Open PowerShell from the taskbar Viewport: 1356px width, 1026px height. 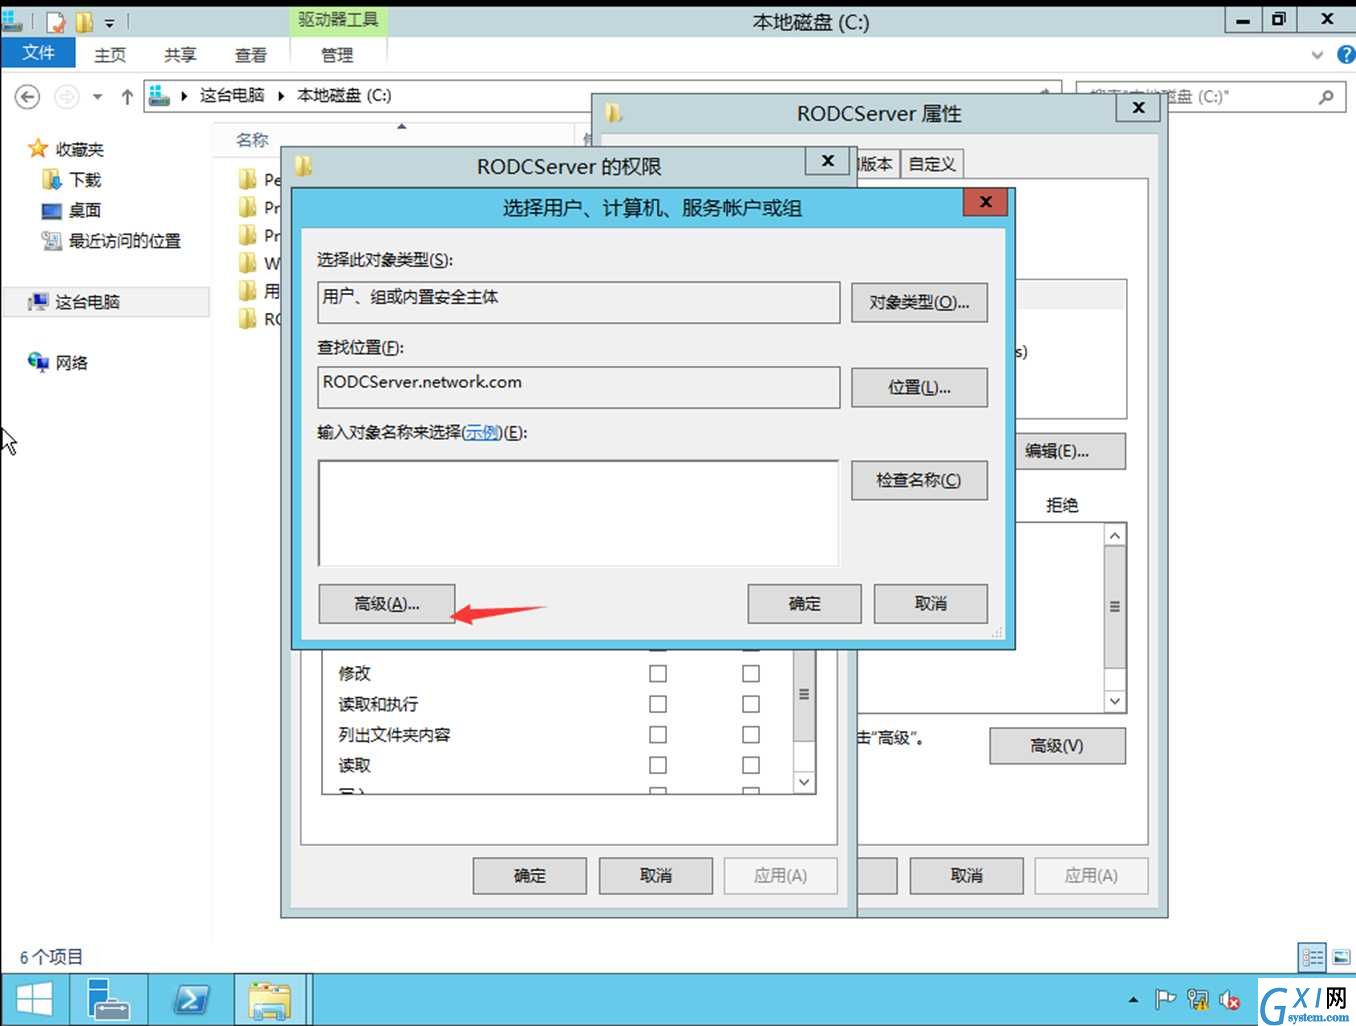190,1000
